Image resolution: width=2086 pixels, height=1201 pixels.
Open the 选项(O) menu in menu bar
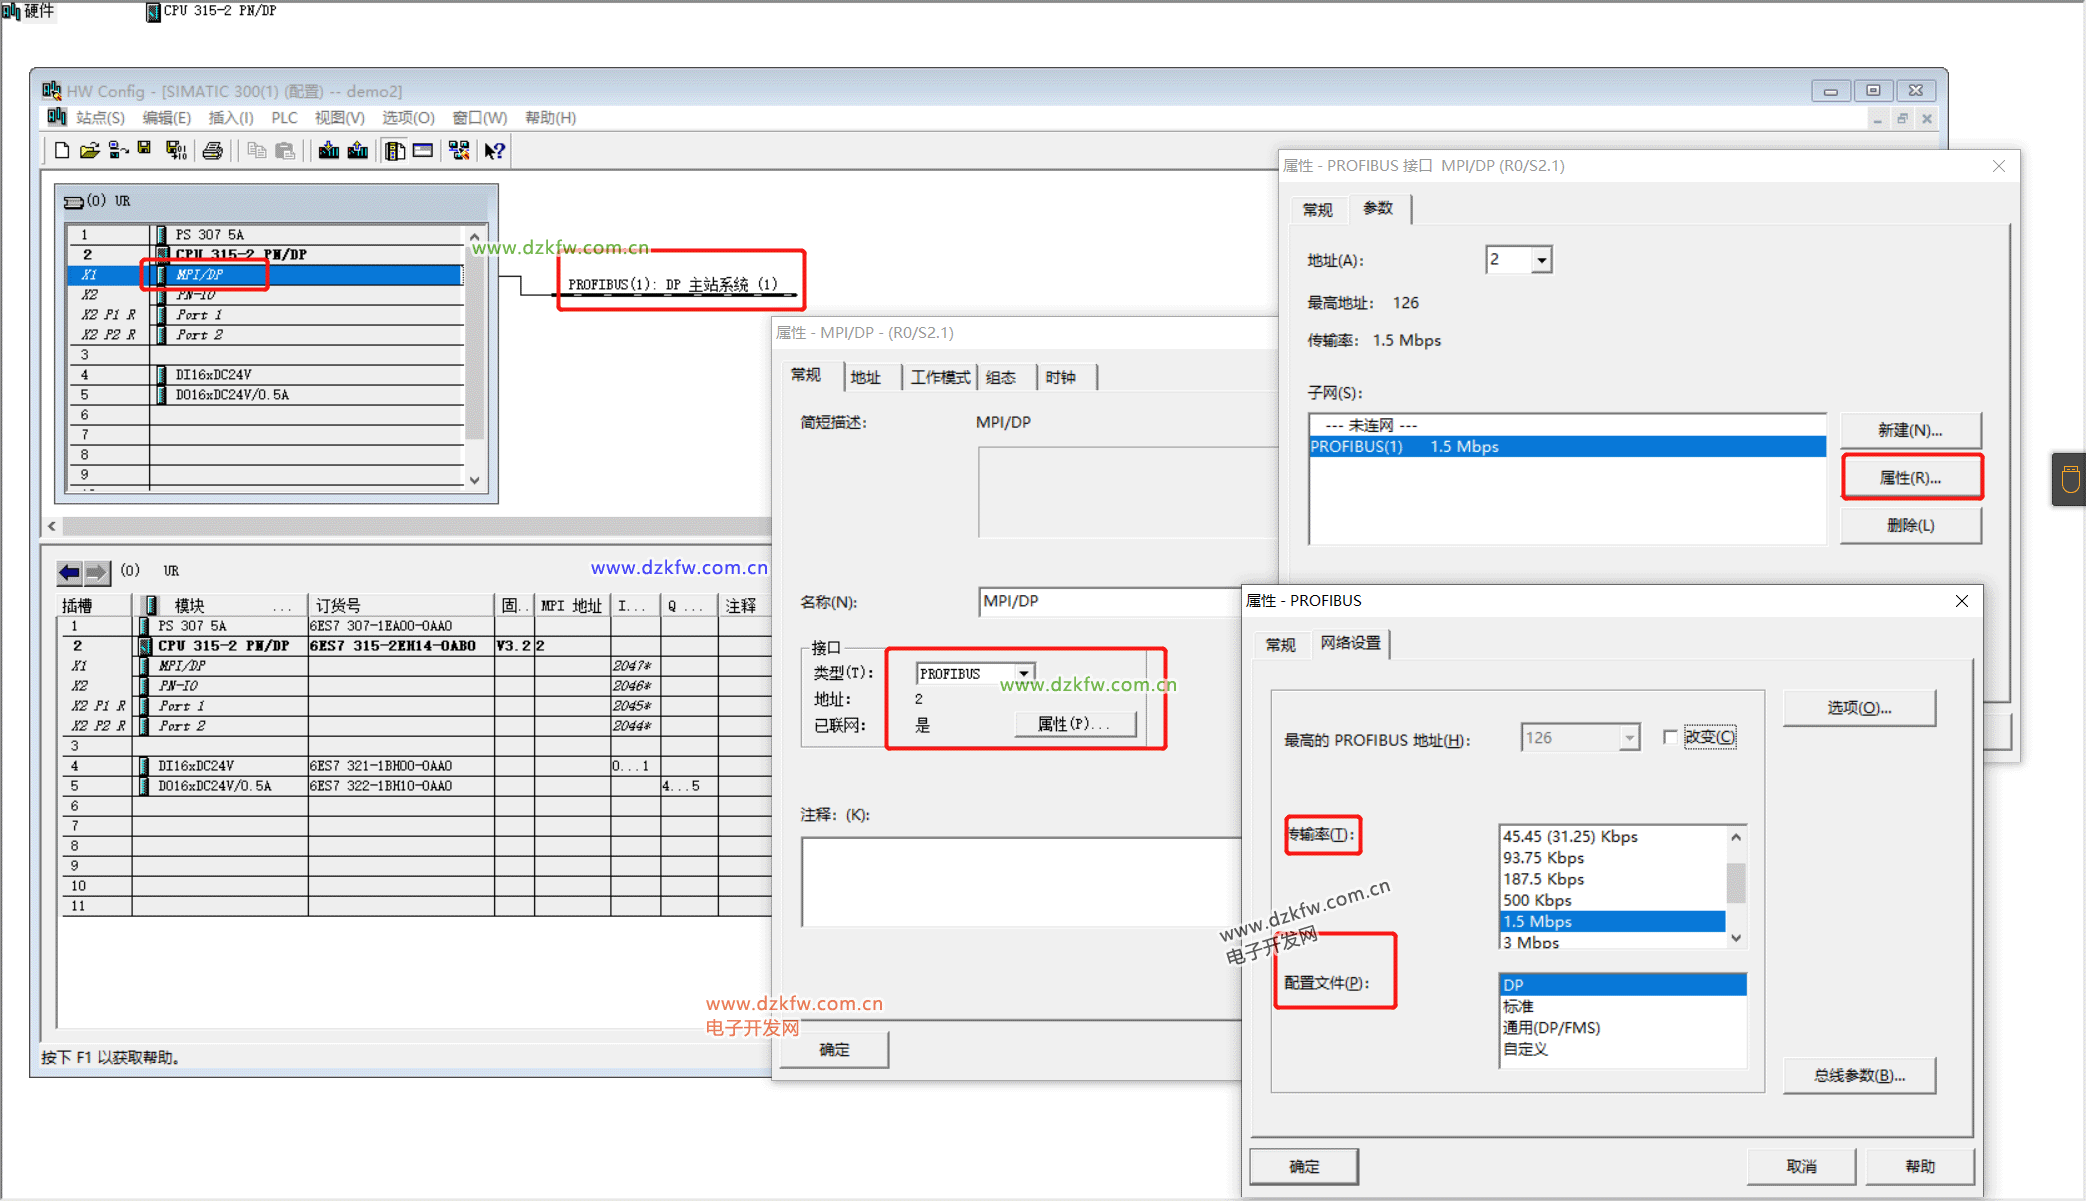point(407,118)
